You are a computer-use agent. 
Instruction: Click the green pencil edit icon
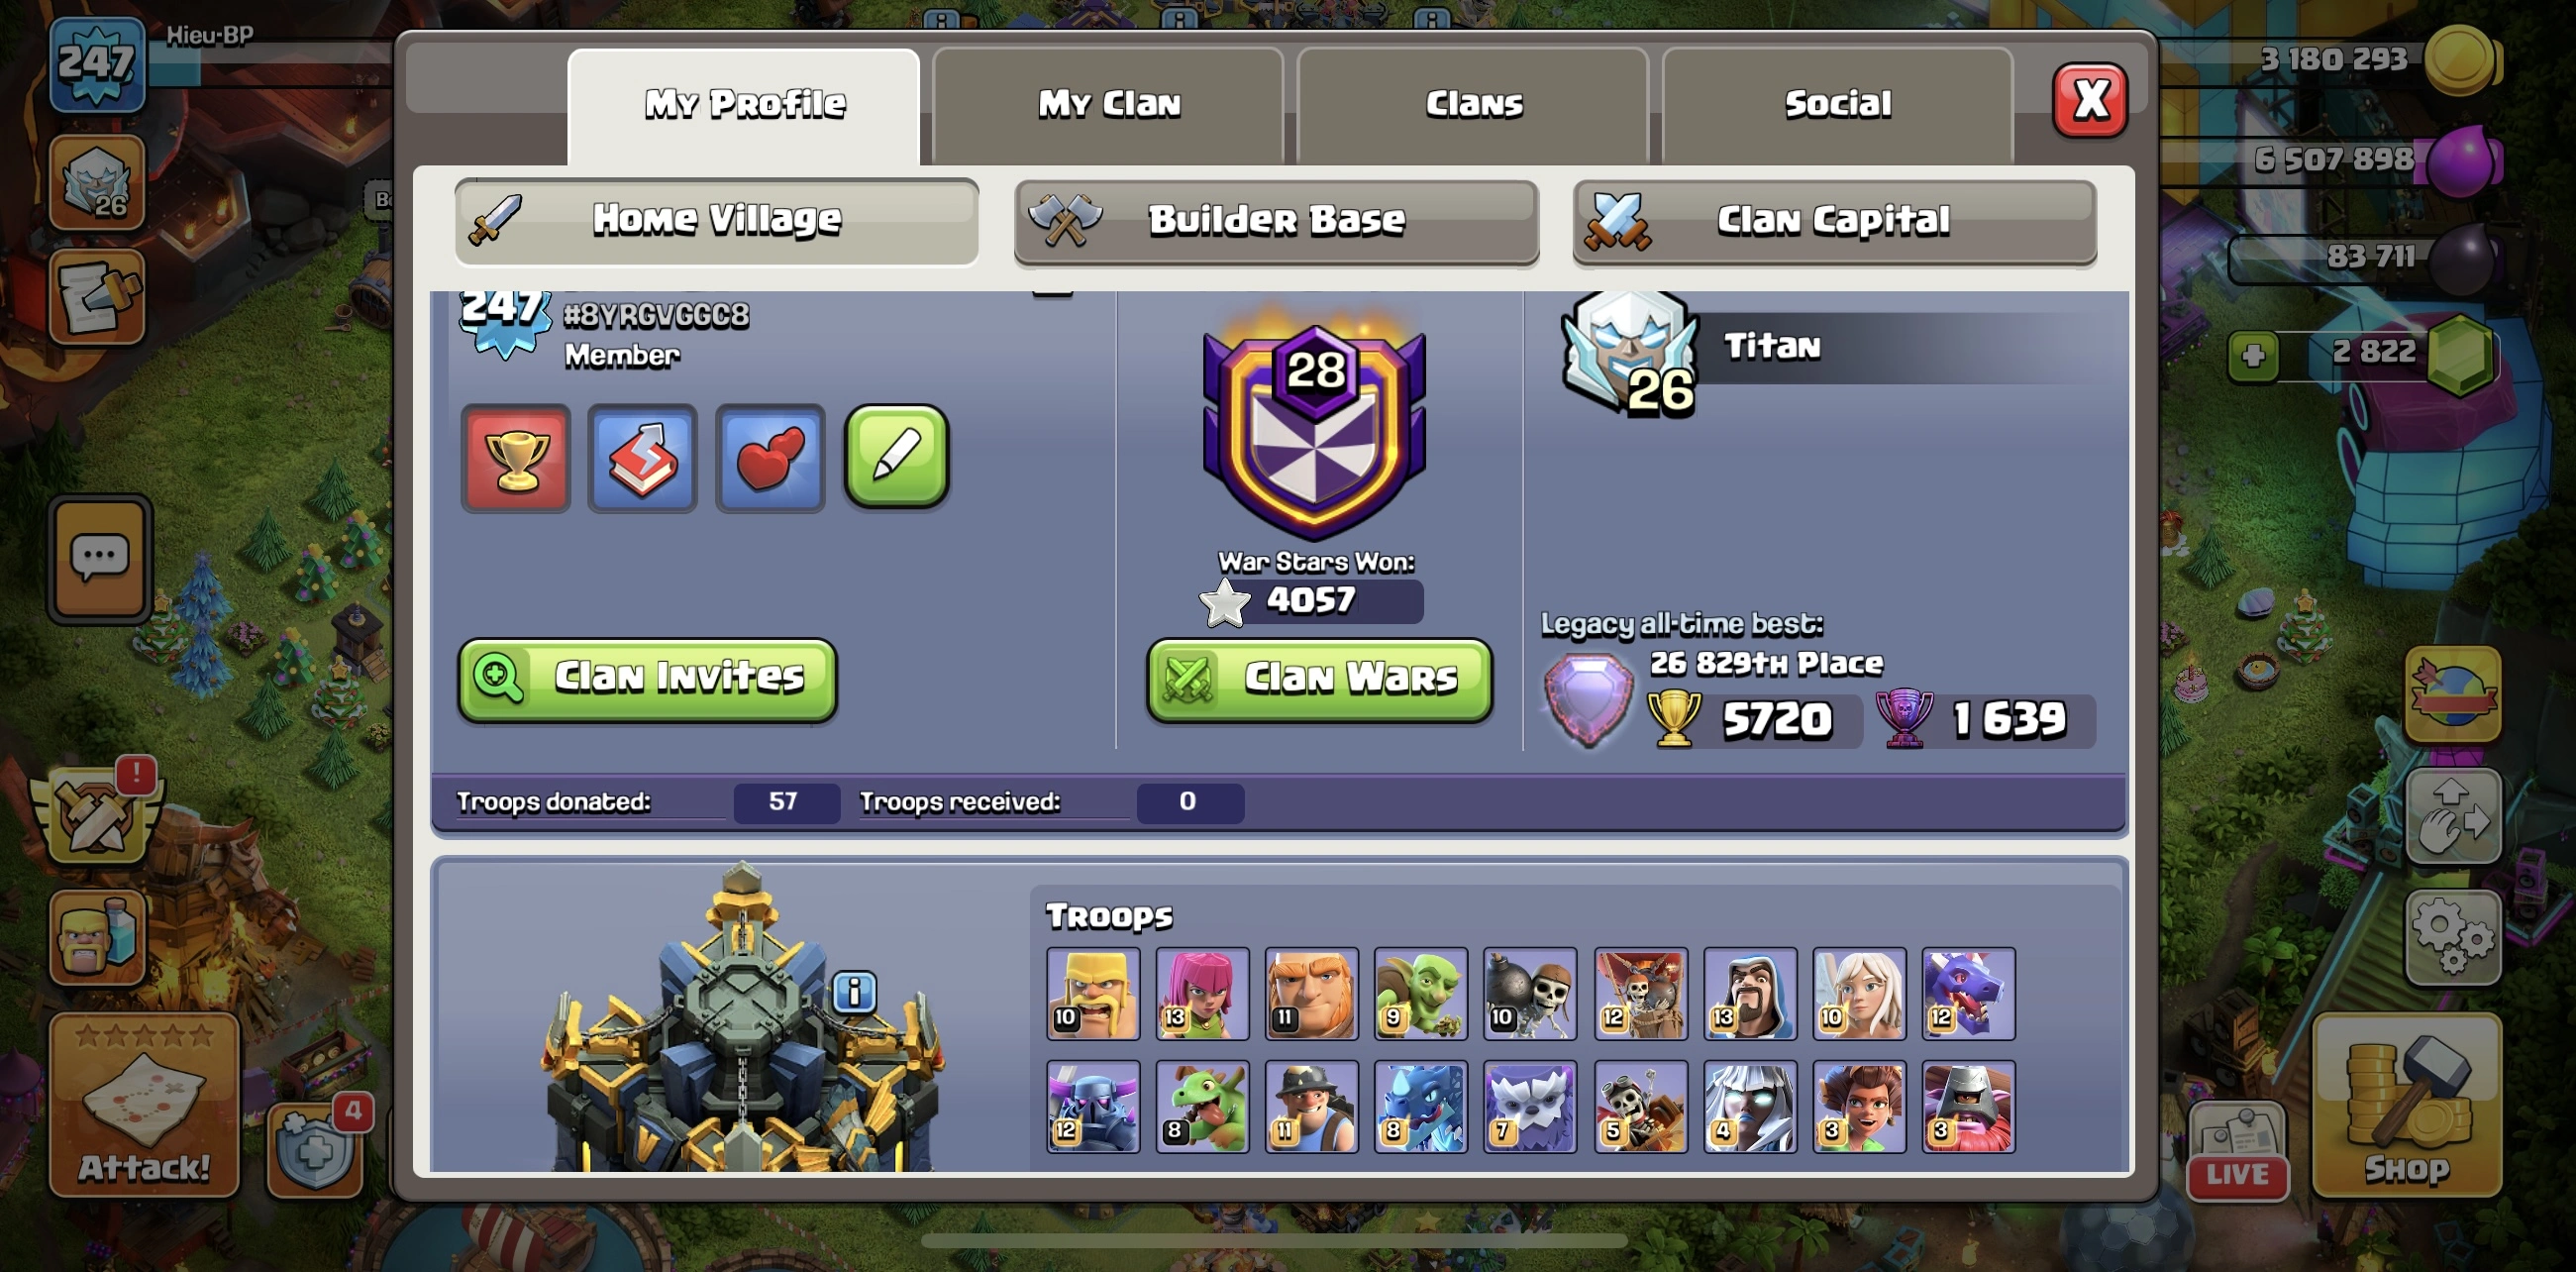click(x=897, y=456)
